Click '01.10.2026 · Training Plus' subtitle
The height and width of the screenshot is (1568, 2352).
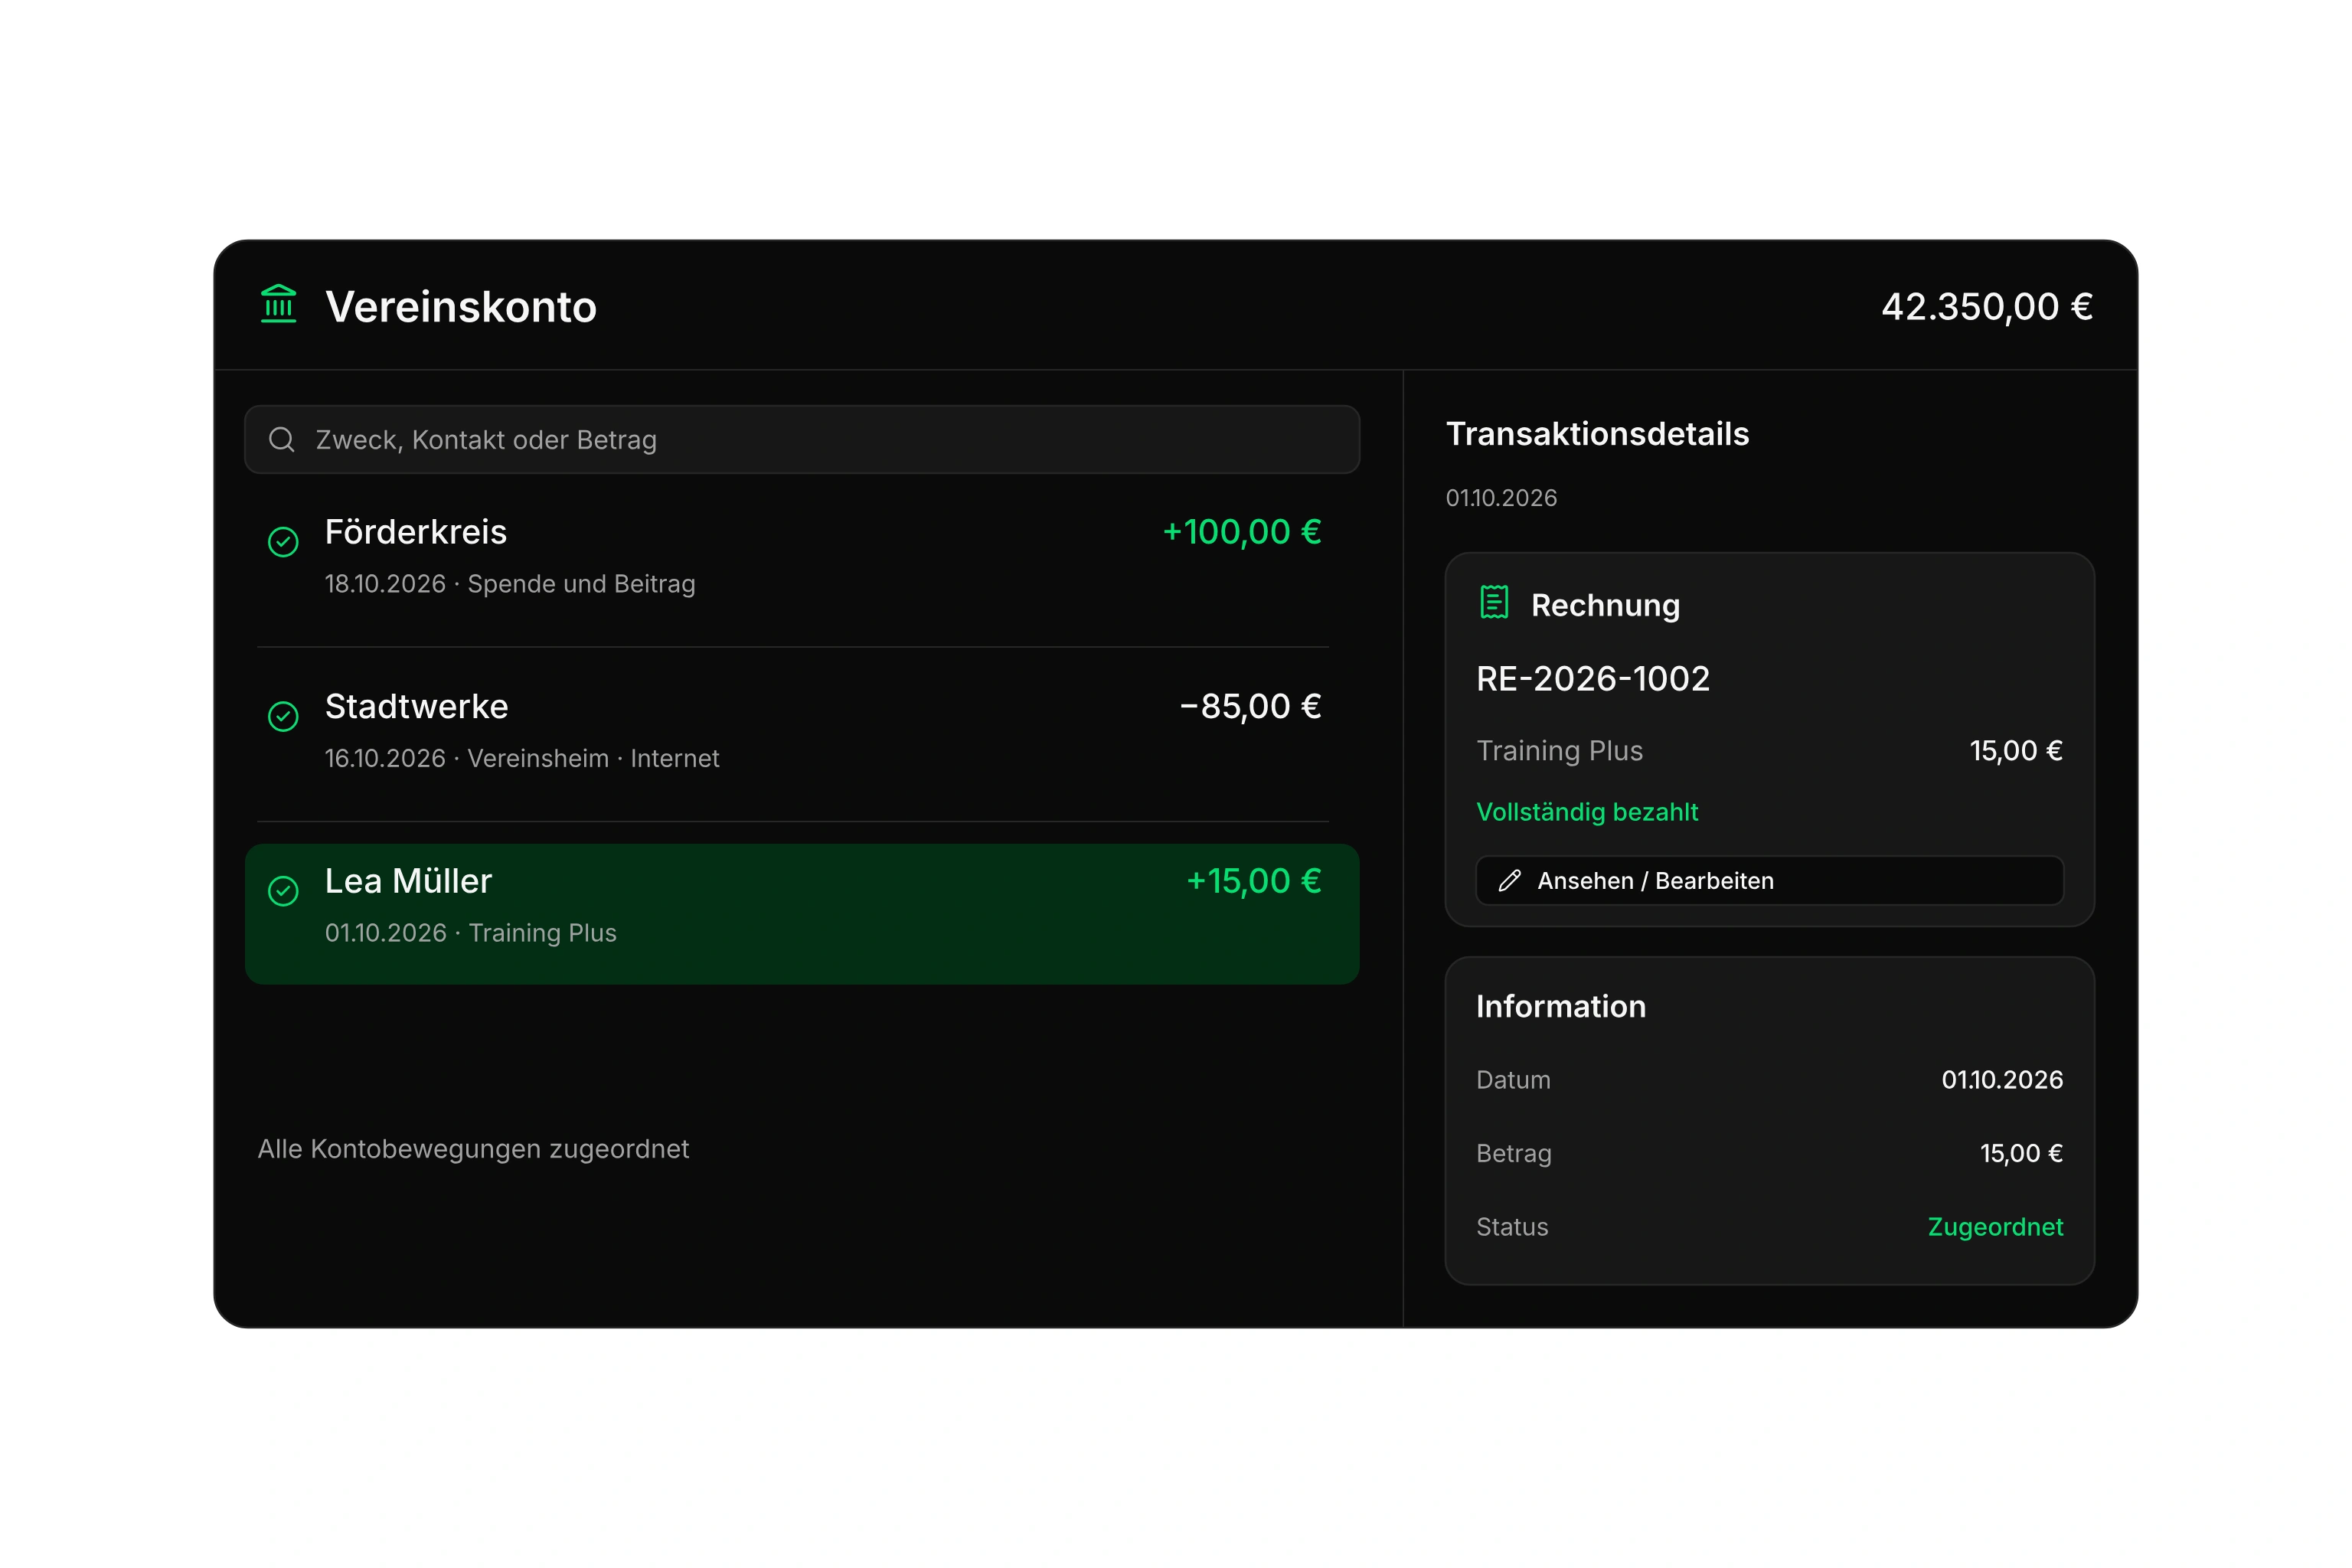coord(471,933)
